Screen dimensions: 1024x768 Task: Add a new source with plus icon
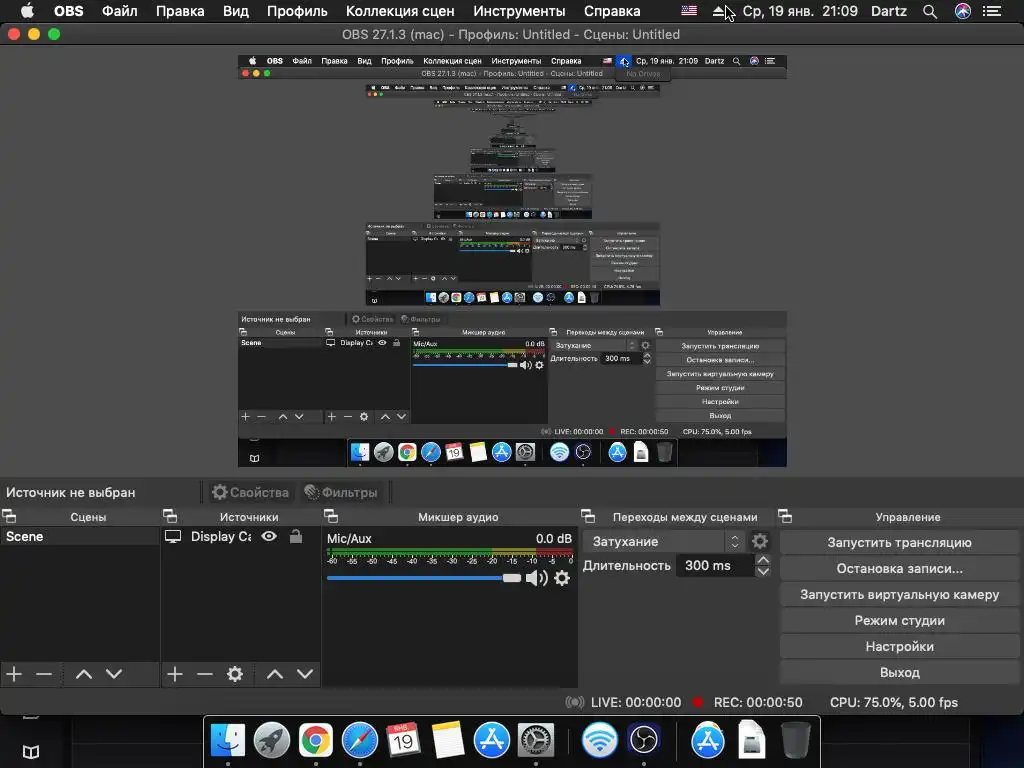pos(174,674)
